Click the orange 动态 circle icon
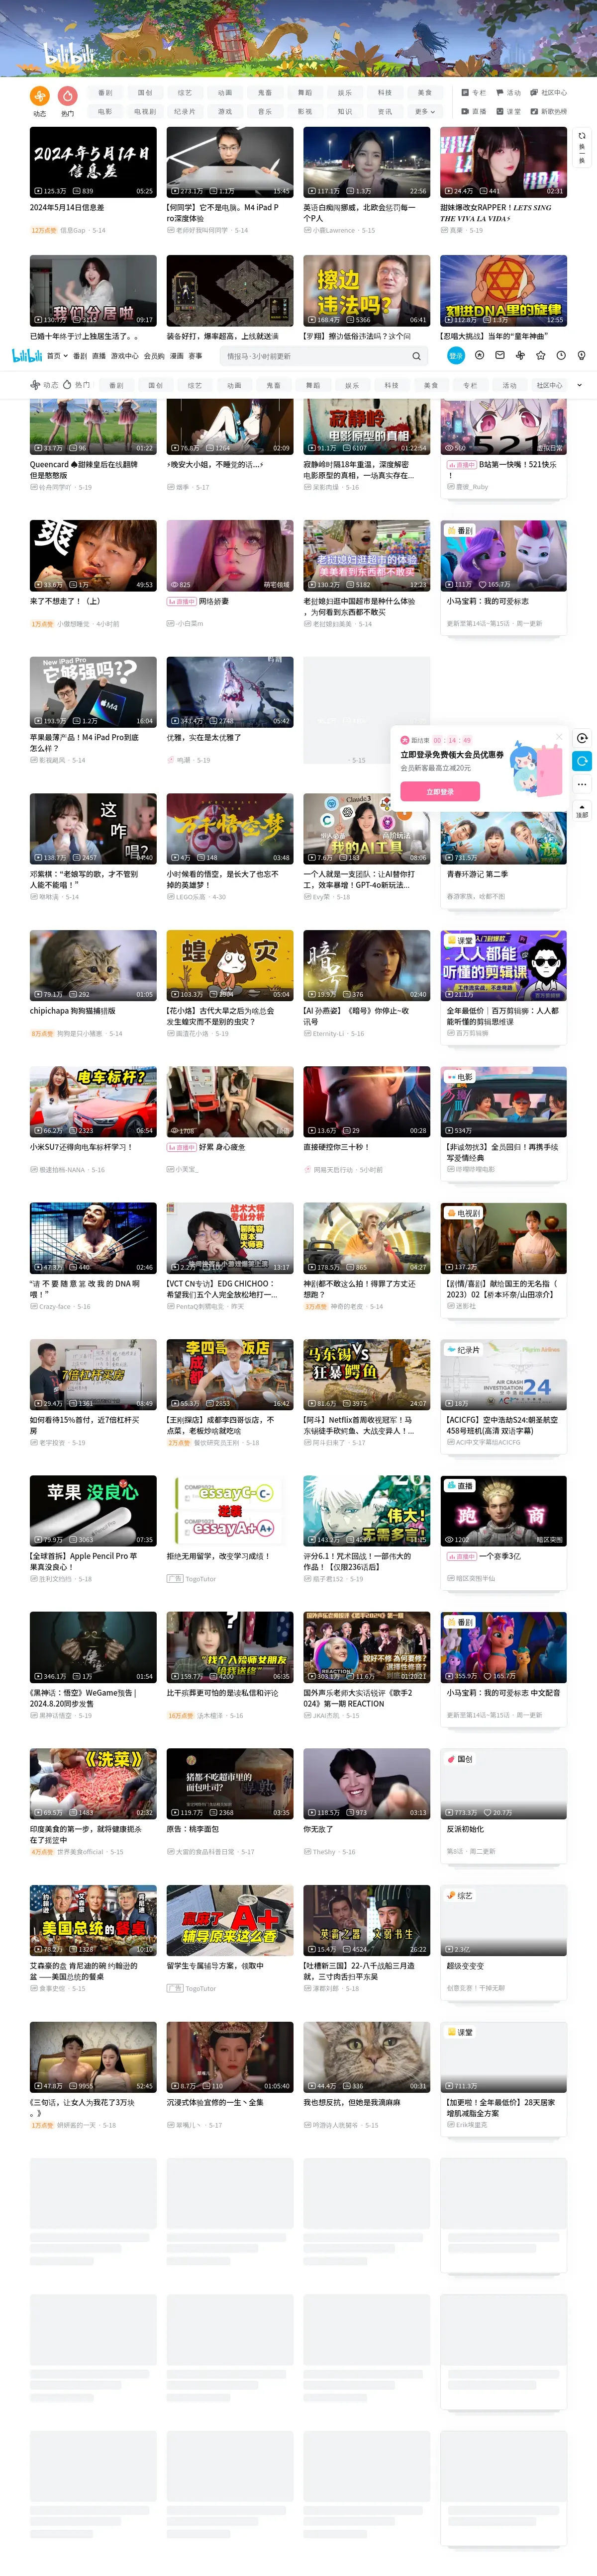 pos(39,96)
